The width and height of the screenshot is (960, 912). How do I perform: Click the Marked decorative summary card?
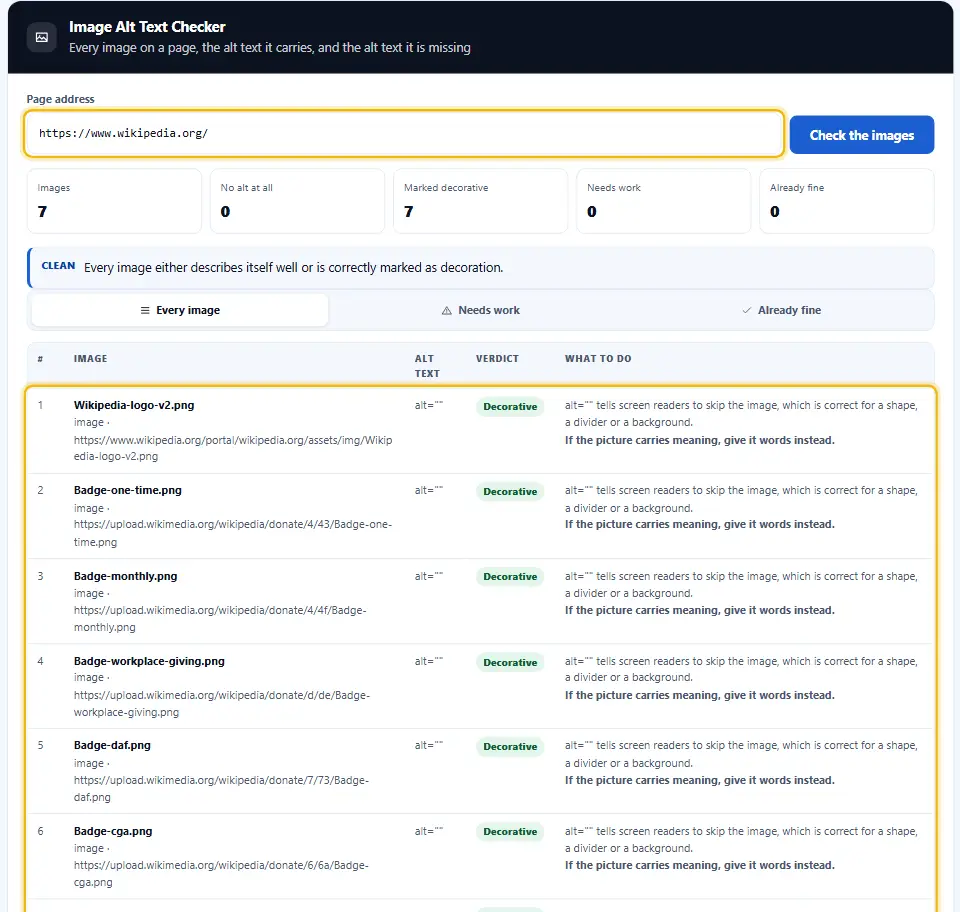coord(481,201)
